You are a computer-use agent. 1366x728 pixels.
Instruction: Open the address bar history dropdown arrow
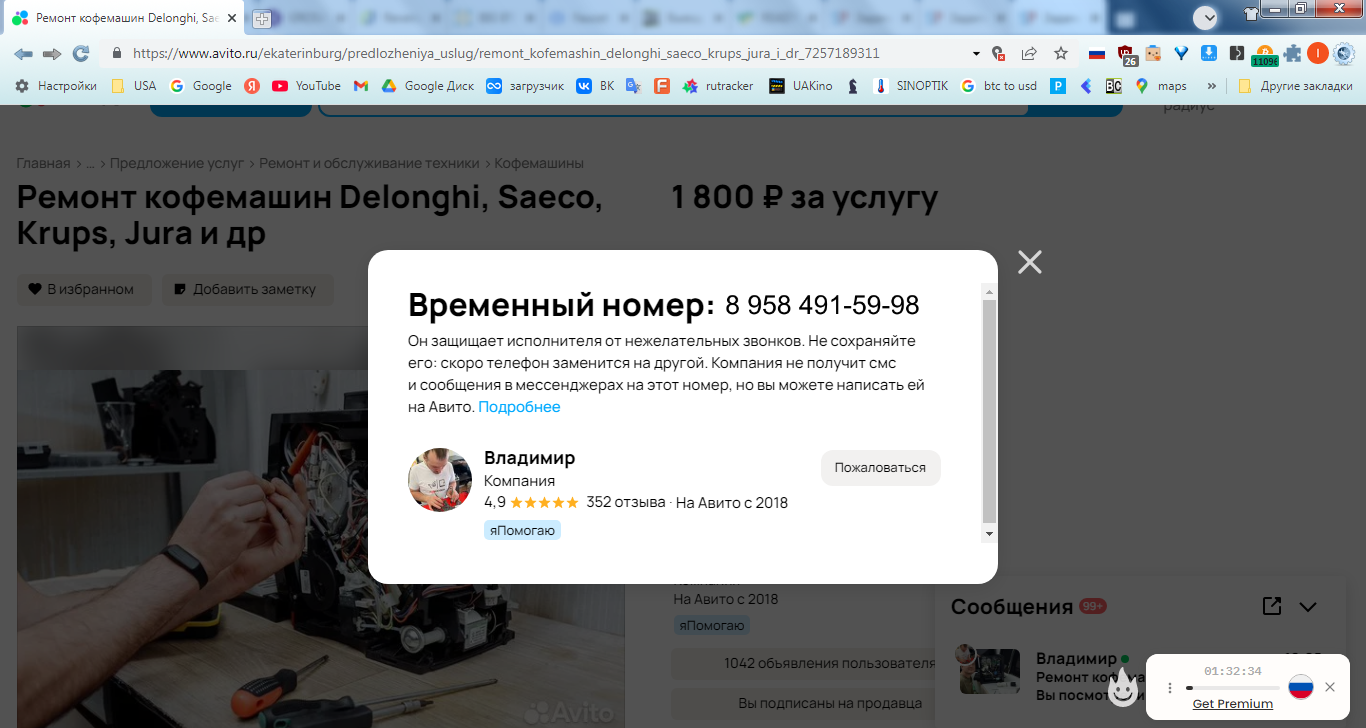pyautogui.click(x=976, y=53)
